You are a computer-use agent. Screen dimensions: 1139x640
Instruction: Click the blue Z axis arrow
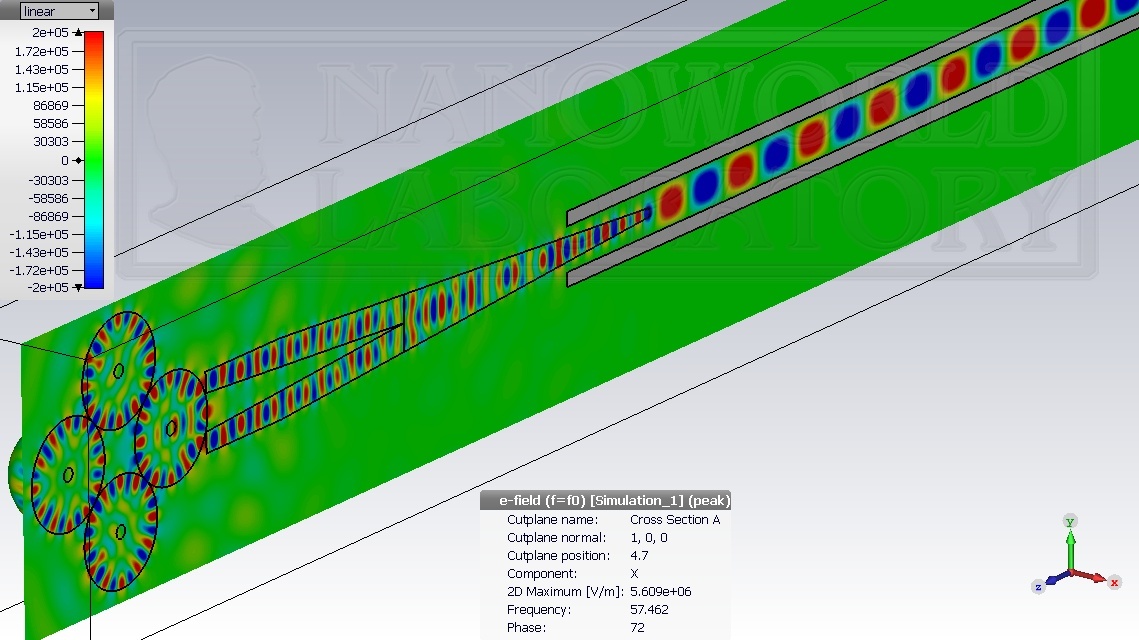1054,581
